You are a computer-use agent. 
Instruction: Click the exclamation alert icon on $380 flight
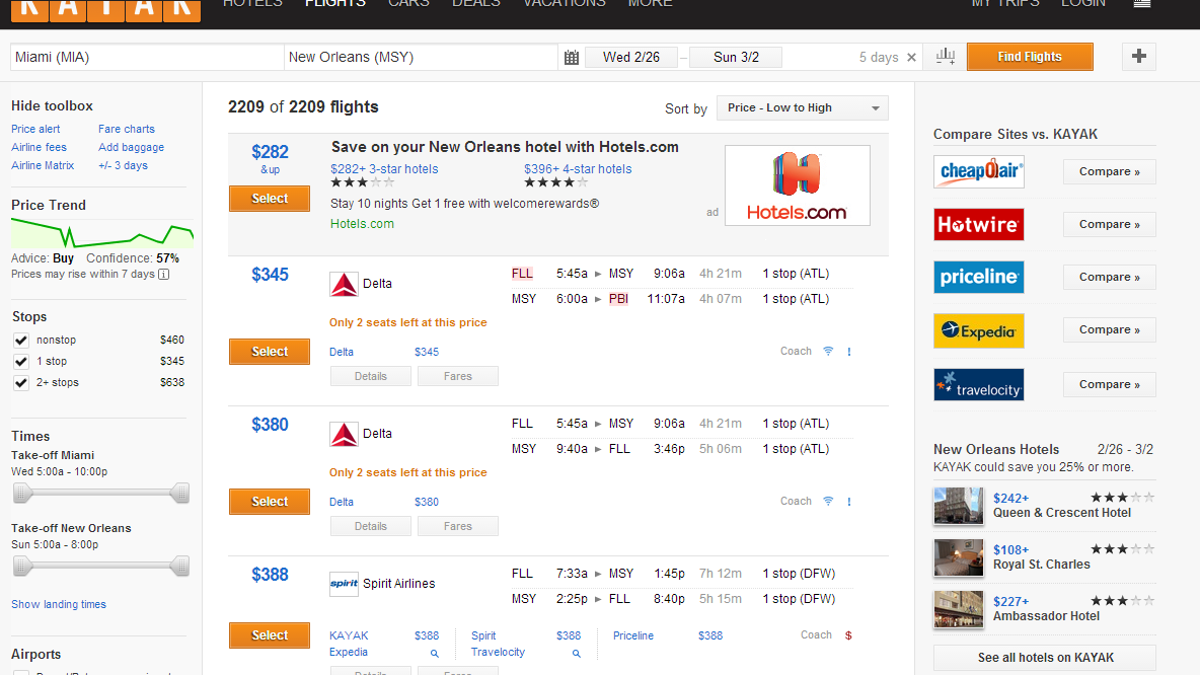849,501
